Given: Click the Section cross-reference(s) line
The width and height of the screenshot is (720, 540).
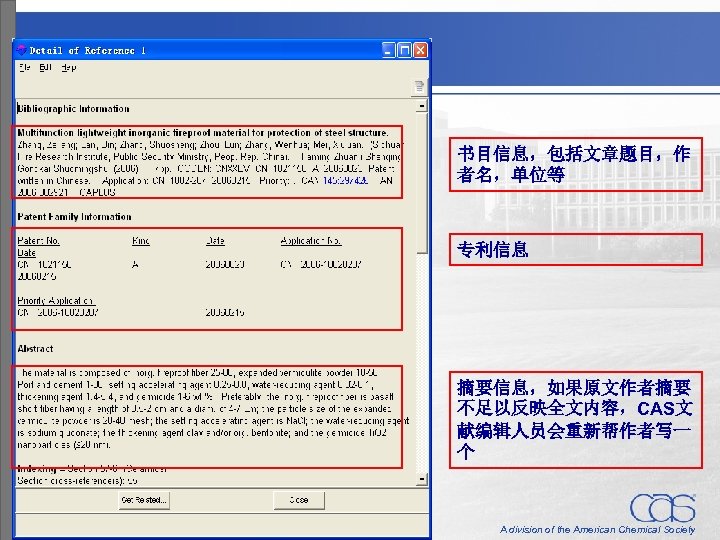Looking at the screenshot, I should (x=77, y=481).
